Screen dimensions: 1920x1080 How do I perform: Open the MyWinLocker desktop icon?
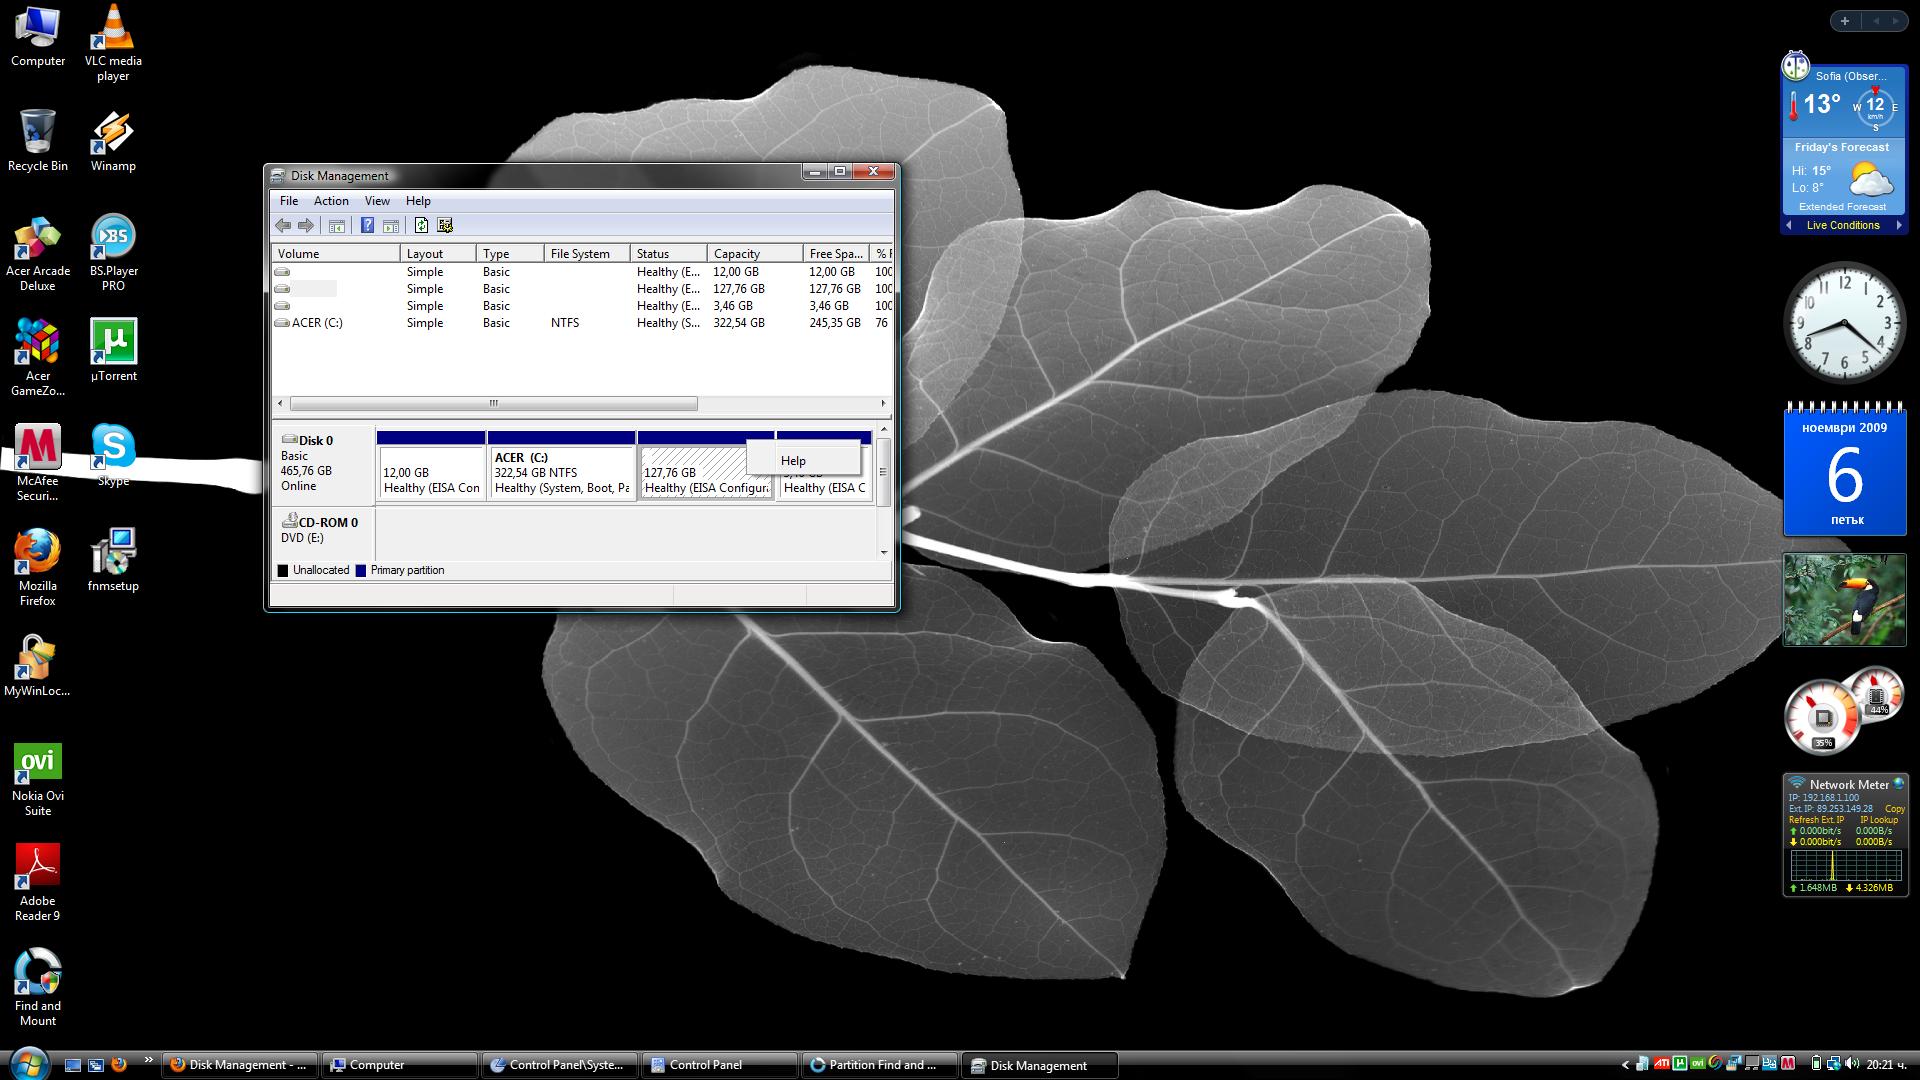[38, 666]
